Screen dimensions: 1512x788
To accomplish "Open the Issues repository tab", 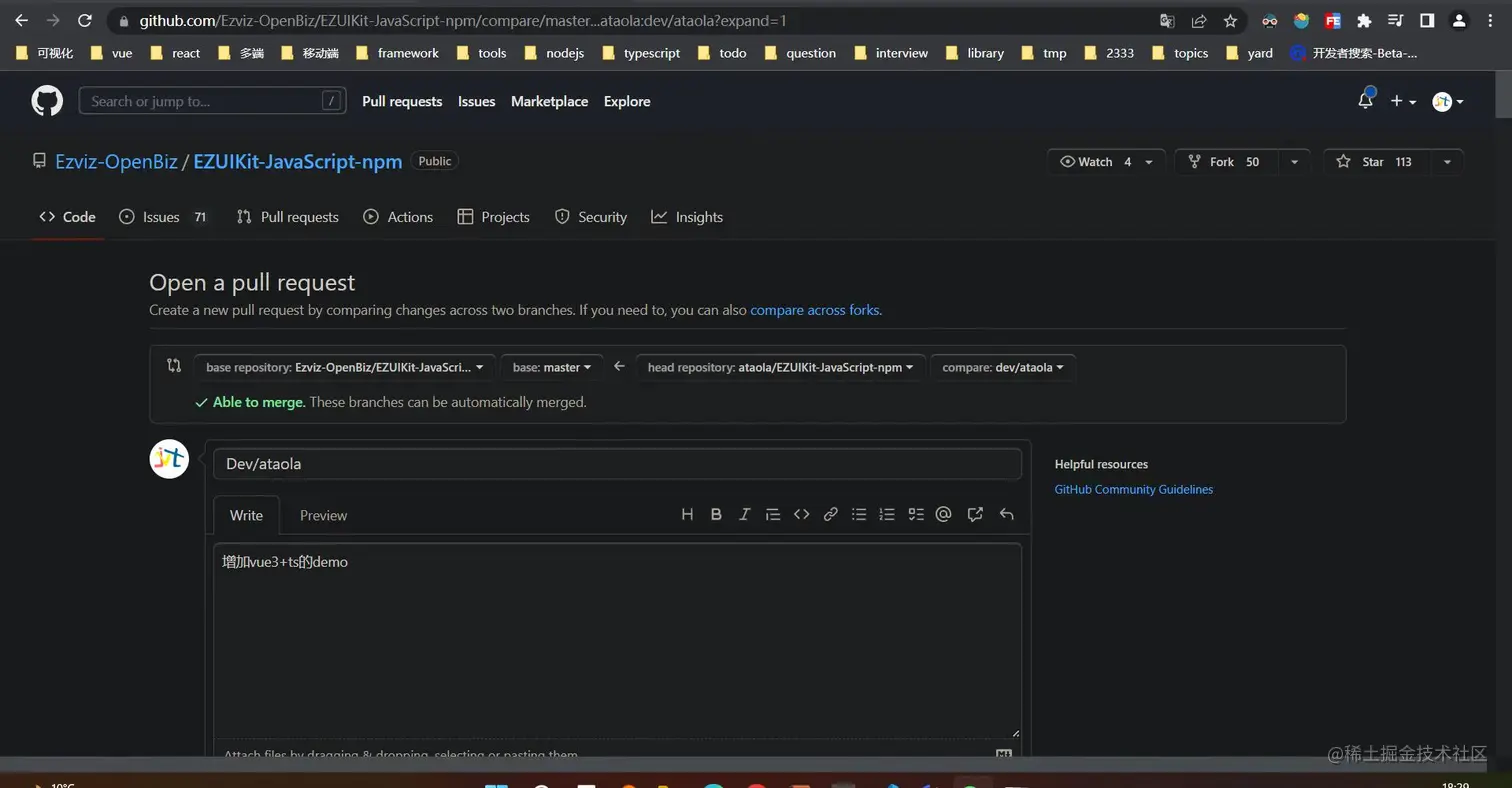I will point(163,217).
